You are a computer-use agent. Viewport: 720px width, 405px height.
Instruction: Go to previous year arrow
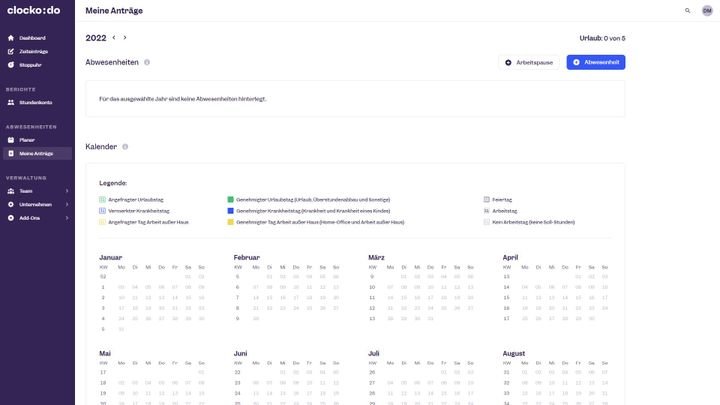[x=114, y=38]
